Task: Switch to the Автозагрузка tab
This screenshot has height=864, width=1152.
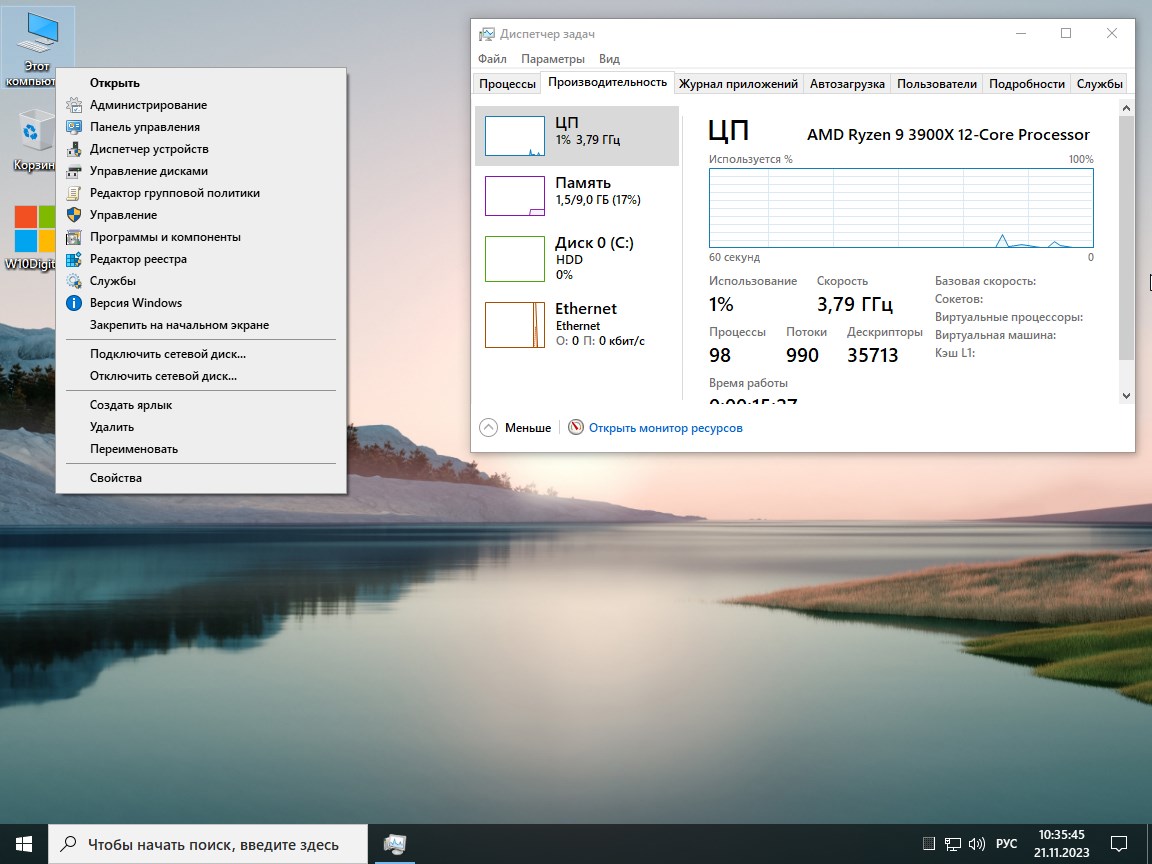Action: [x=847, y=84]
